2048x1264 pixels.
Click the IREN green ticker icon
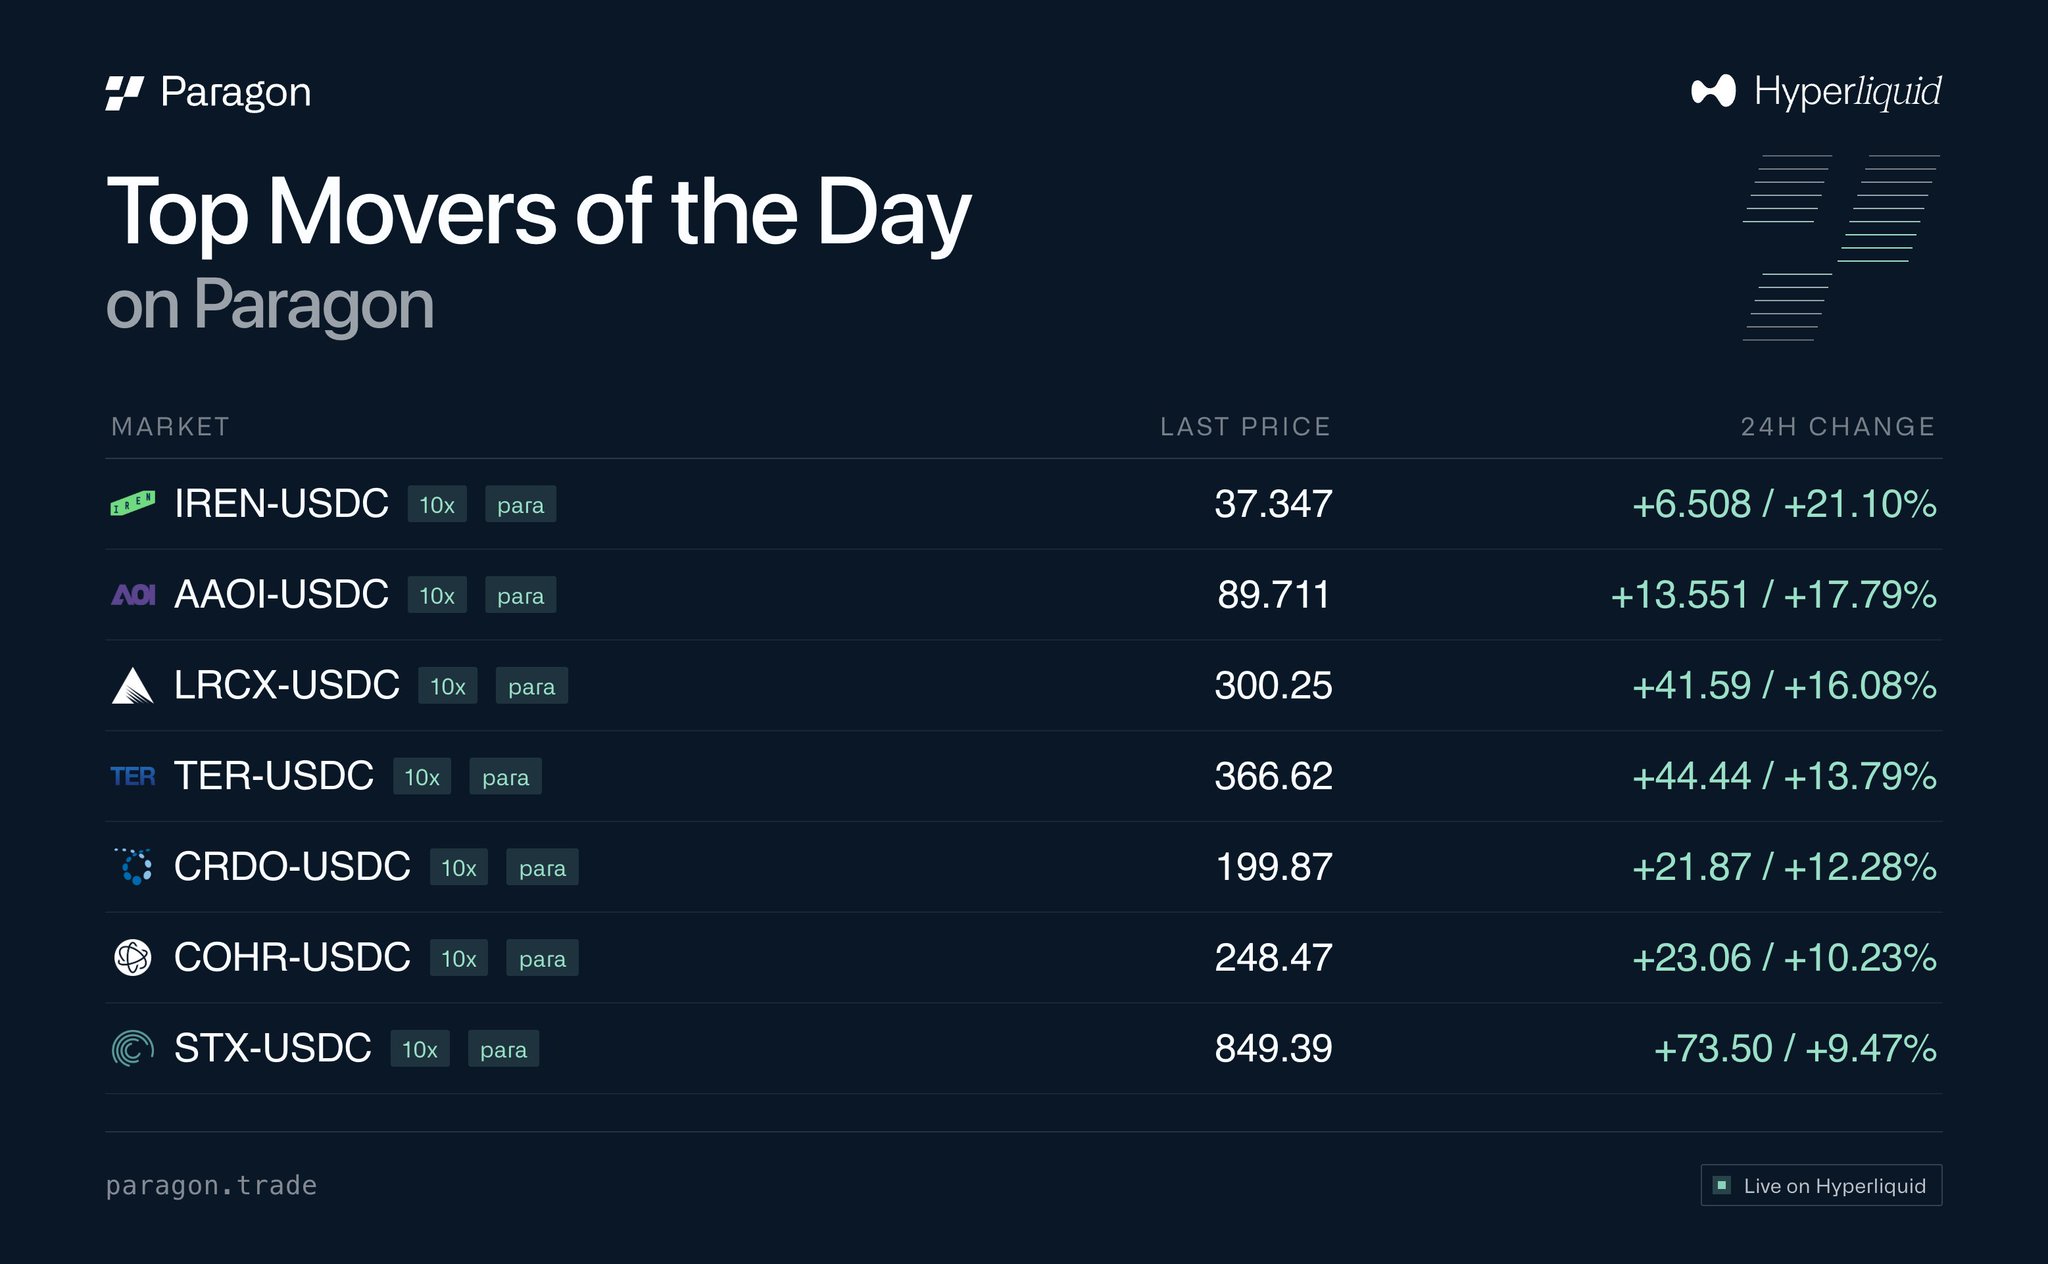132,503
